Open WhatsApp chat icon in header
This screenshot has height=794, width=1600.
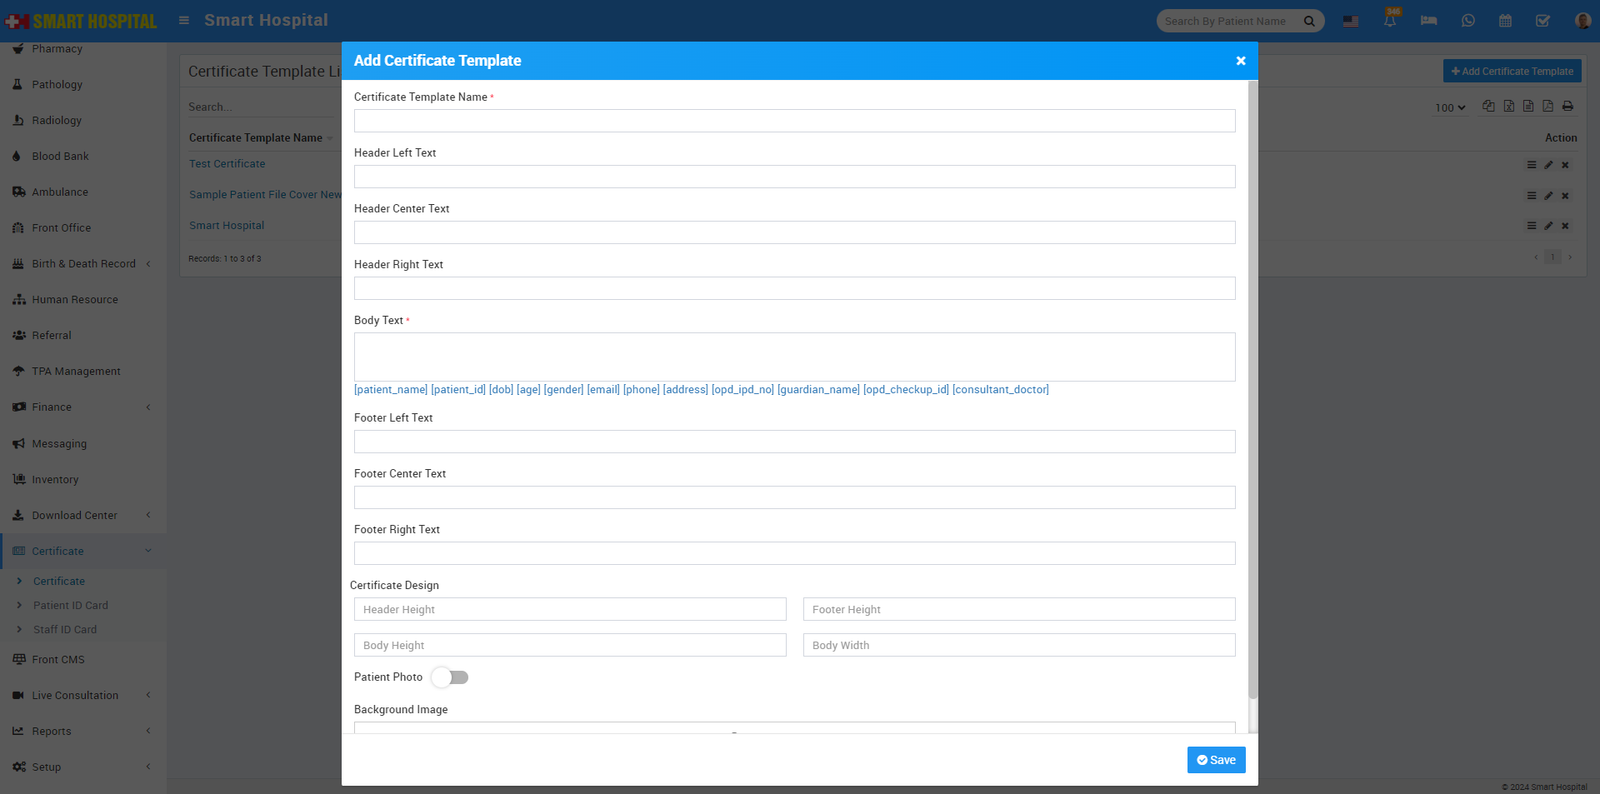(1467, 21)
